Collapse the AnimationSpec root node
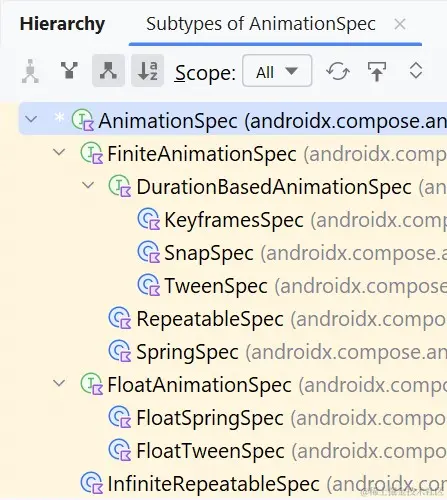The width and height of the screenshot is (447, 500). [31, 119]
